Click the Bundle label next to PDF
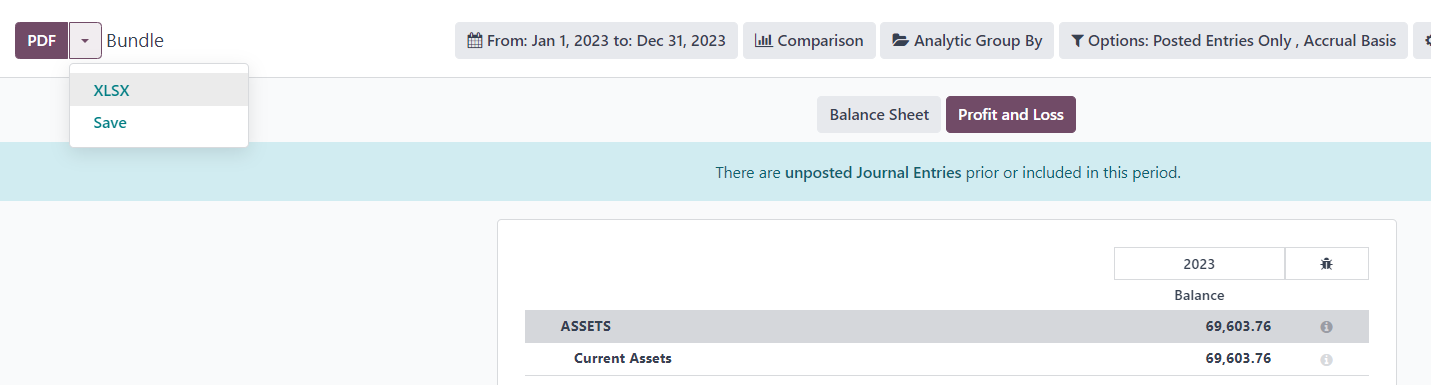Image resolution: width=1431 pixels, height=385 pixels. 135,41
